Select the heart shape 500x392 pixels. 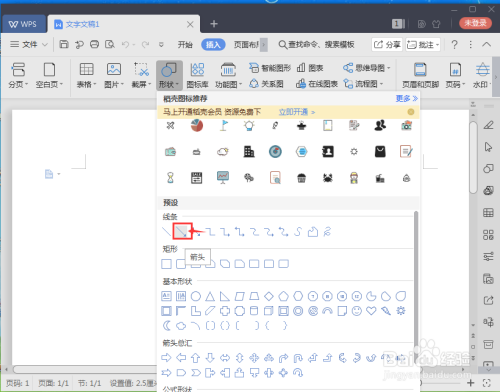coord(371,311)
